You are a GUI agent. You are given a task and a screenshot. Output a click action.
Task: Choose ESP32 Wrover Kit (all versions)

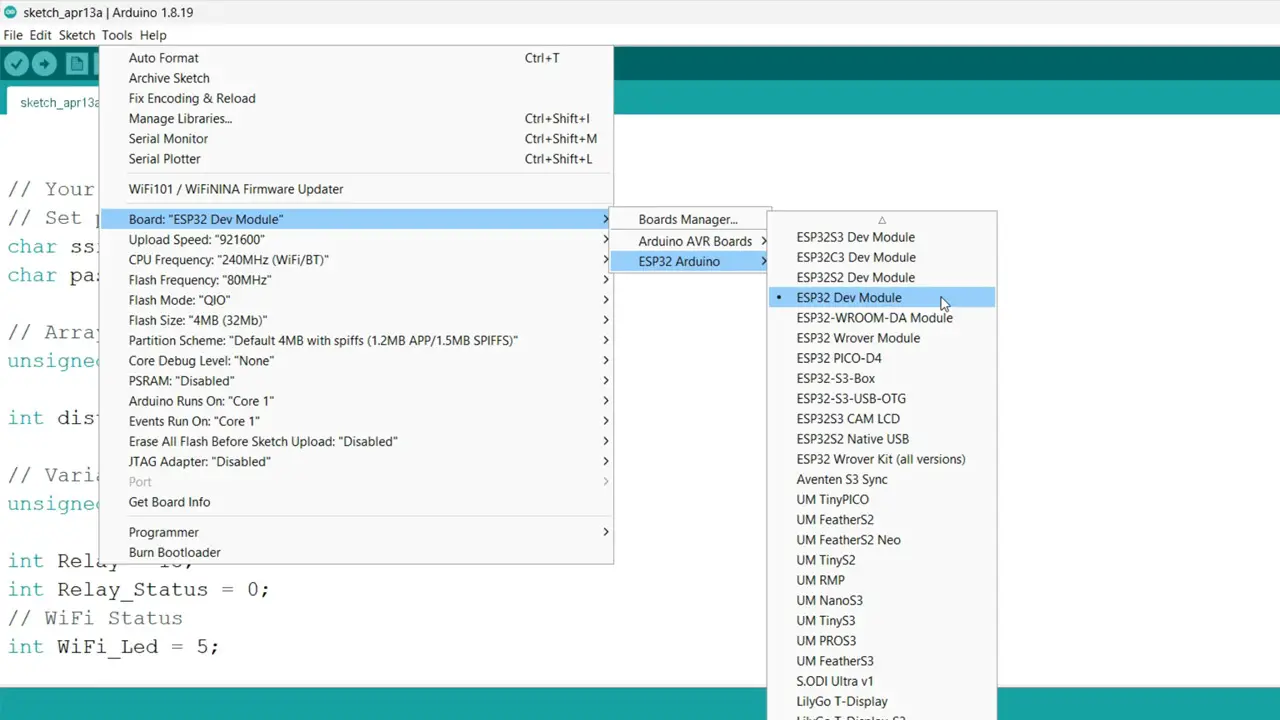pyautogui.click(x=881, y=459)
